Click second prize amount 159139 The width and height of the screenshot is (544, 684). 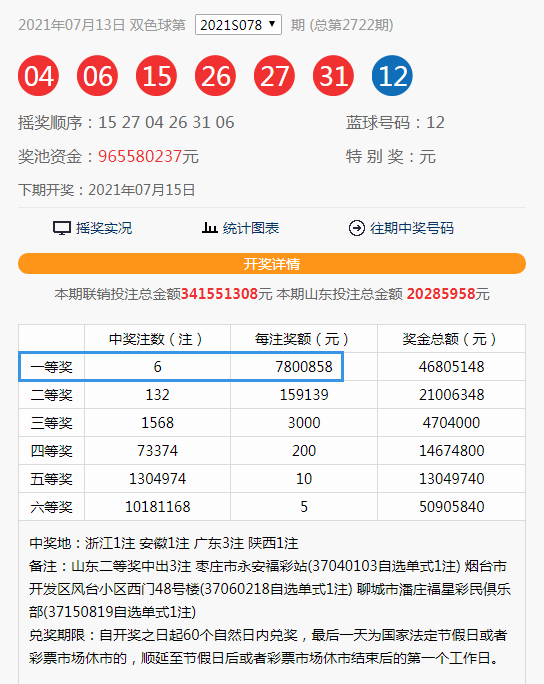tap(304, 395)
